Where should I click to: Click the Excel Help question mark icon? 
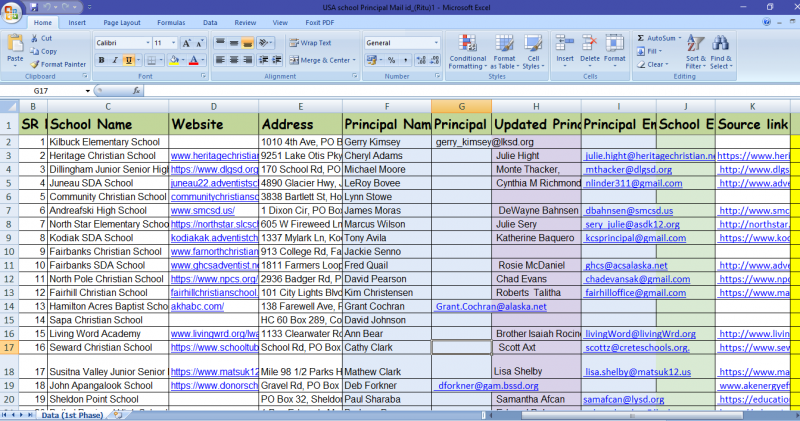pyautogui.click(x=766, y=22)
